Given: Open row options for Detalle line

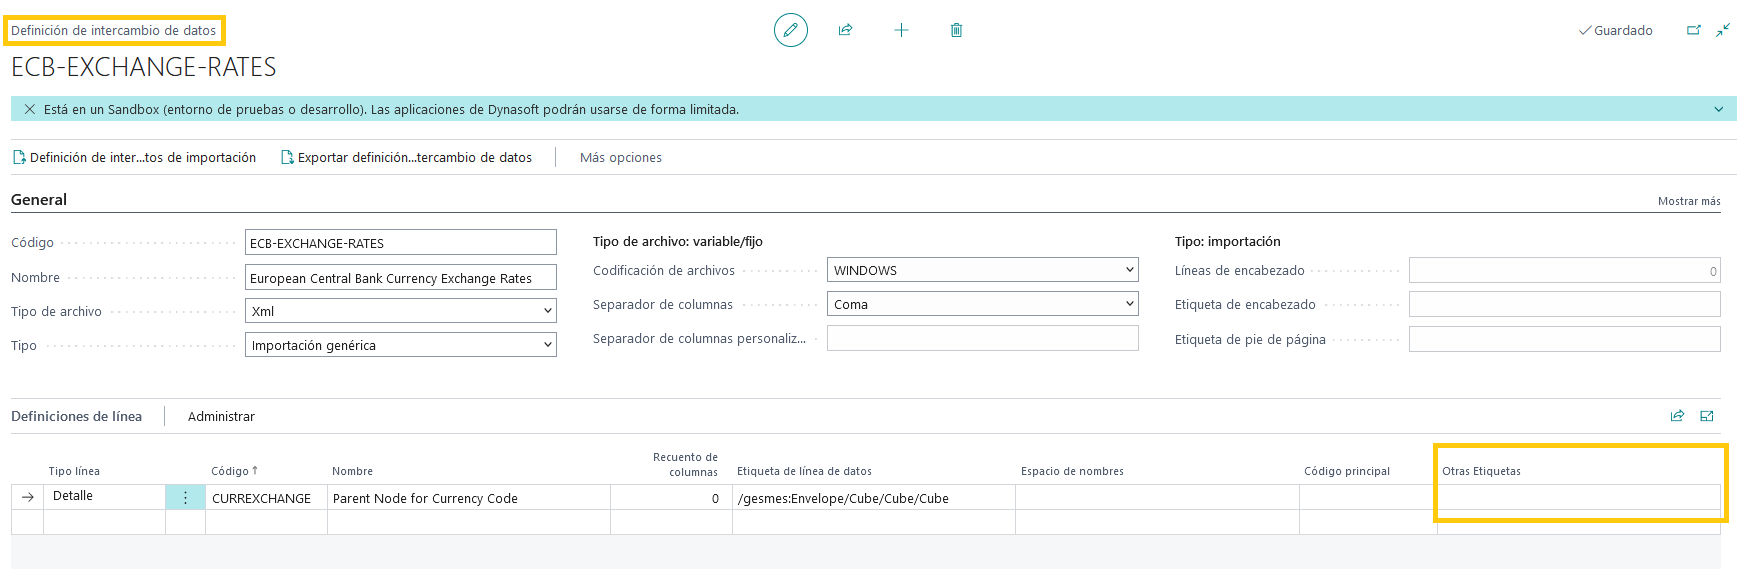Looking at the screenshot, I should click(x=185, y=497).
